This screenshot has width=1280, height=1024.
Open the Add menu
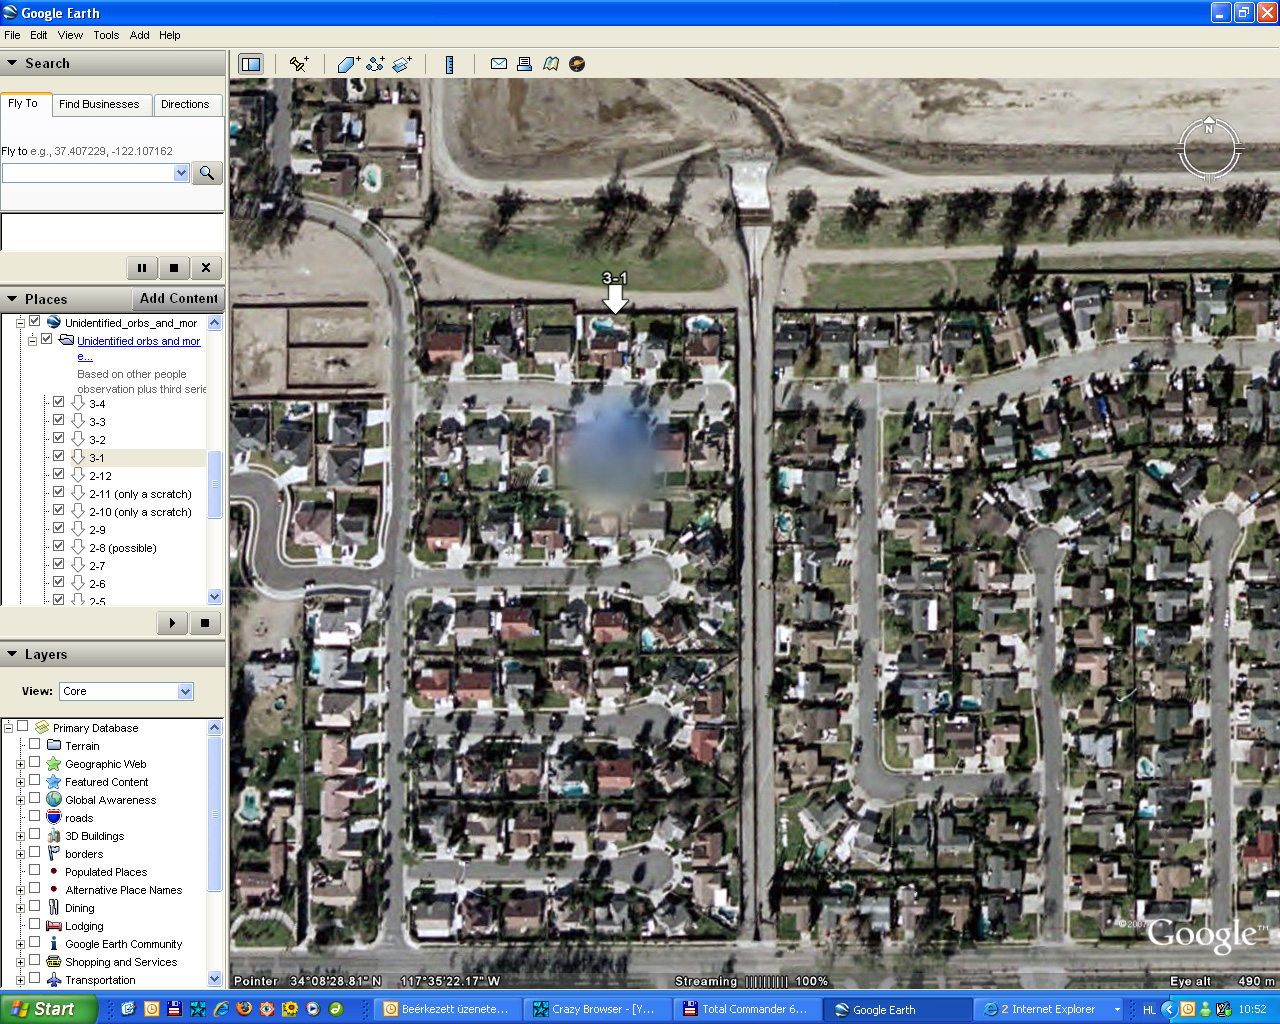pyautogui.click(x=140, y=35)
